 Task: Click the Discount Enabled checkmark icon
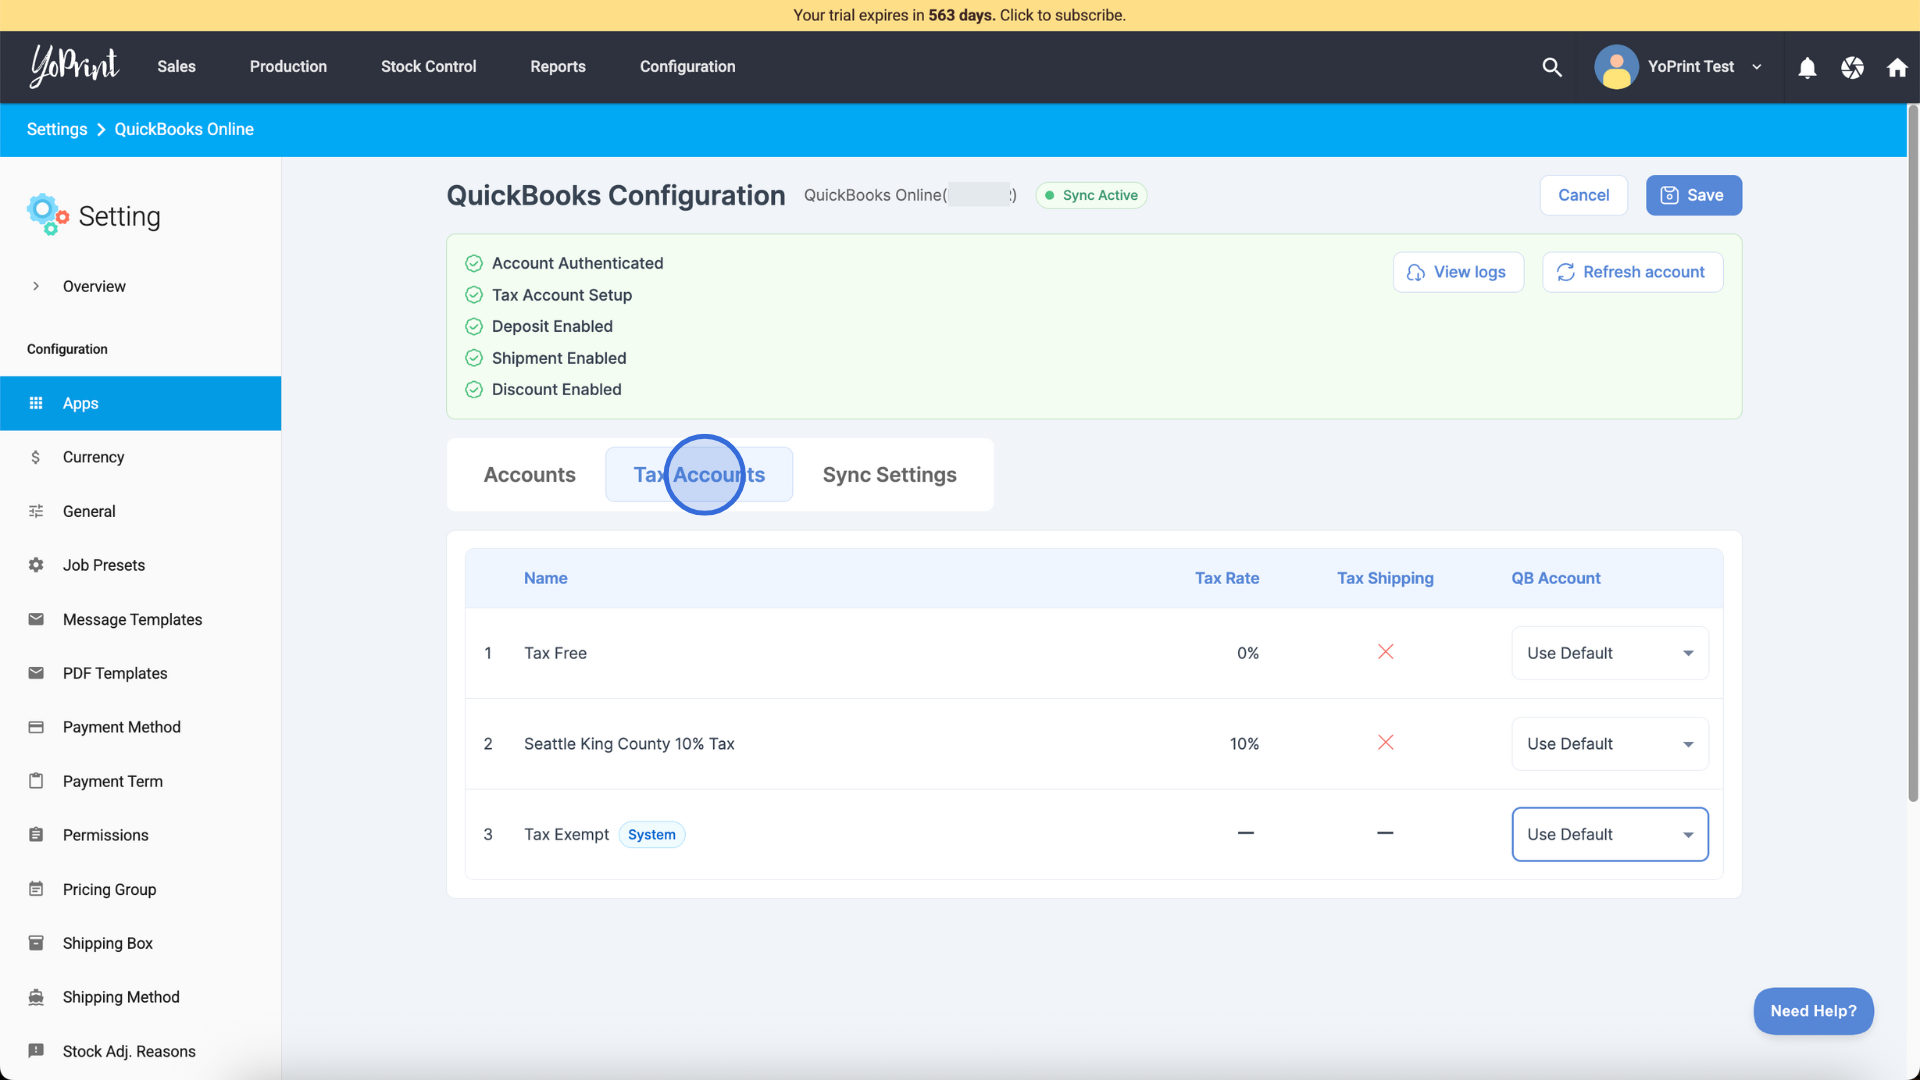[474, 390]
